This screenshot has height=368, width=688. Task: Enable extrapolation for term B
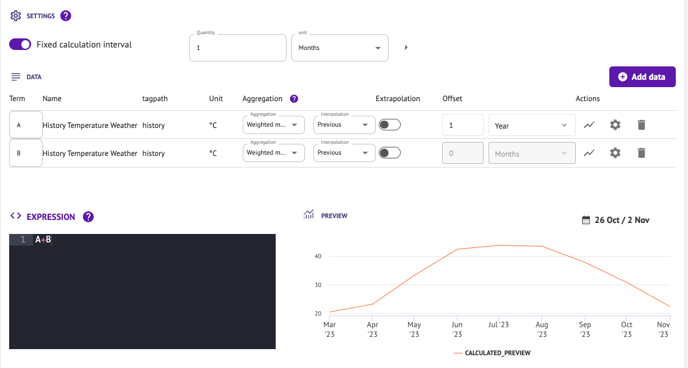(x=390, y=153)
